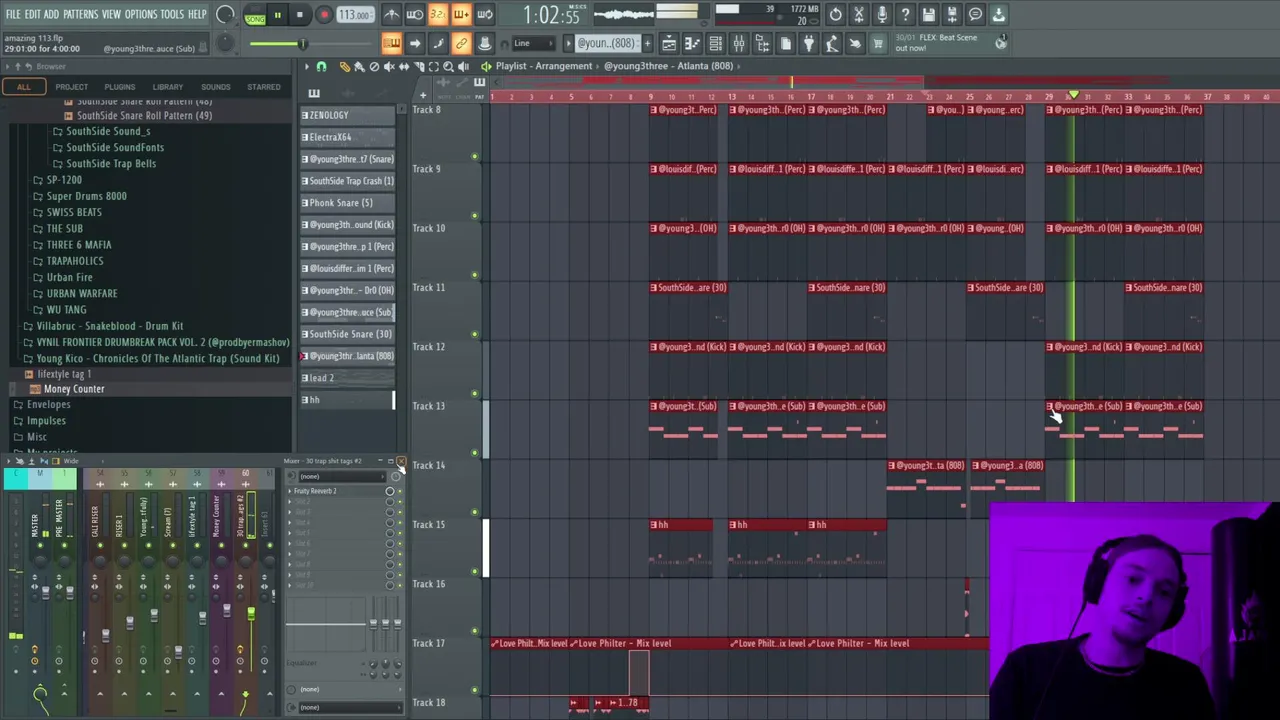Expand the SP-1200 folder
The height and width of the screenshot is (720, 1280).
pyautogui.click(x=64, y=180)
